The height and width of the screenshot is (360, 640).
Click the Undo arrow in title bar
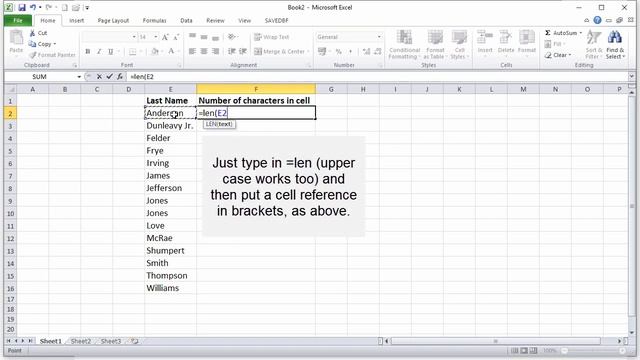33,7
